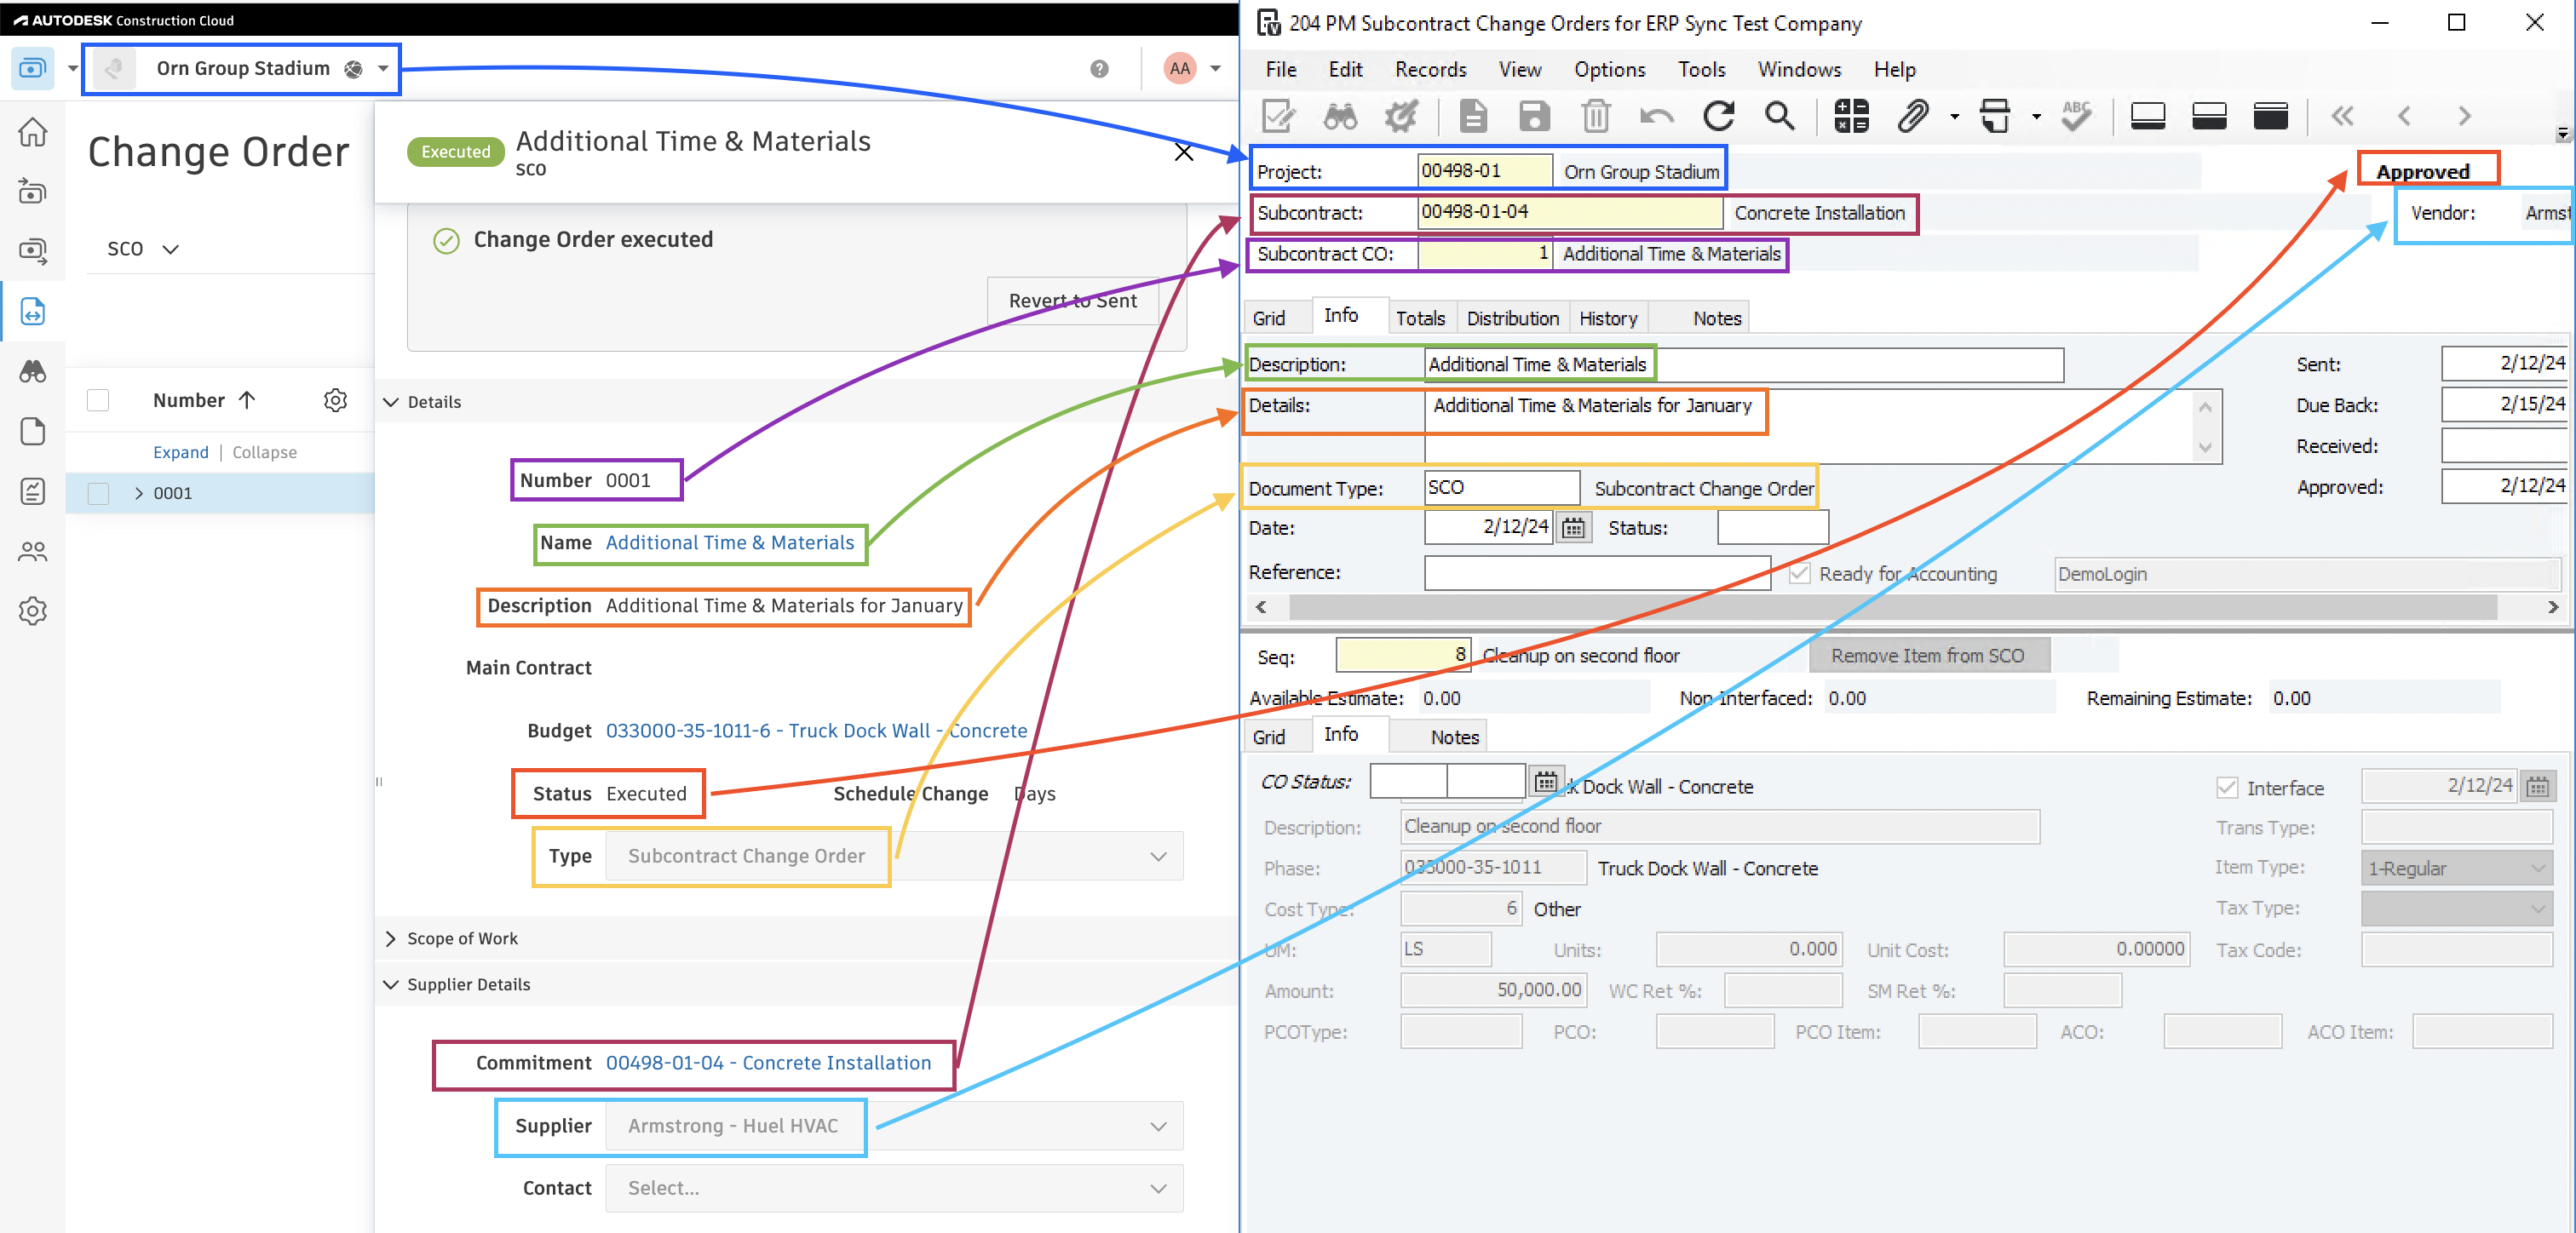
Task: Toggle the Interface checkbox
Action: (2227, 788)
